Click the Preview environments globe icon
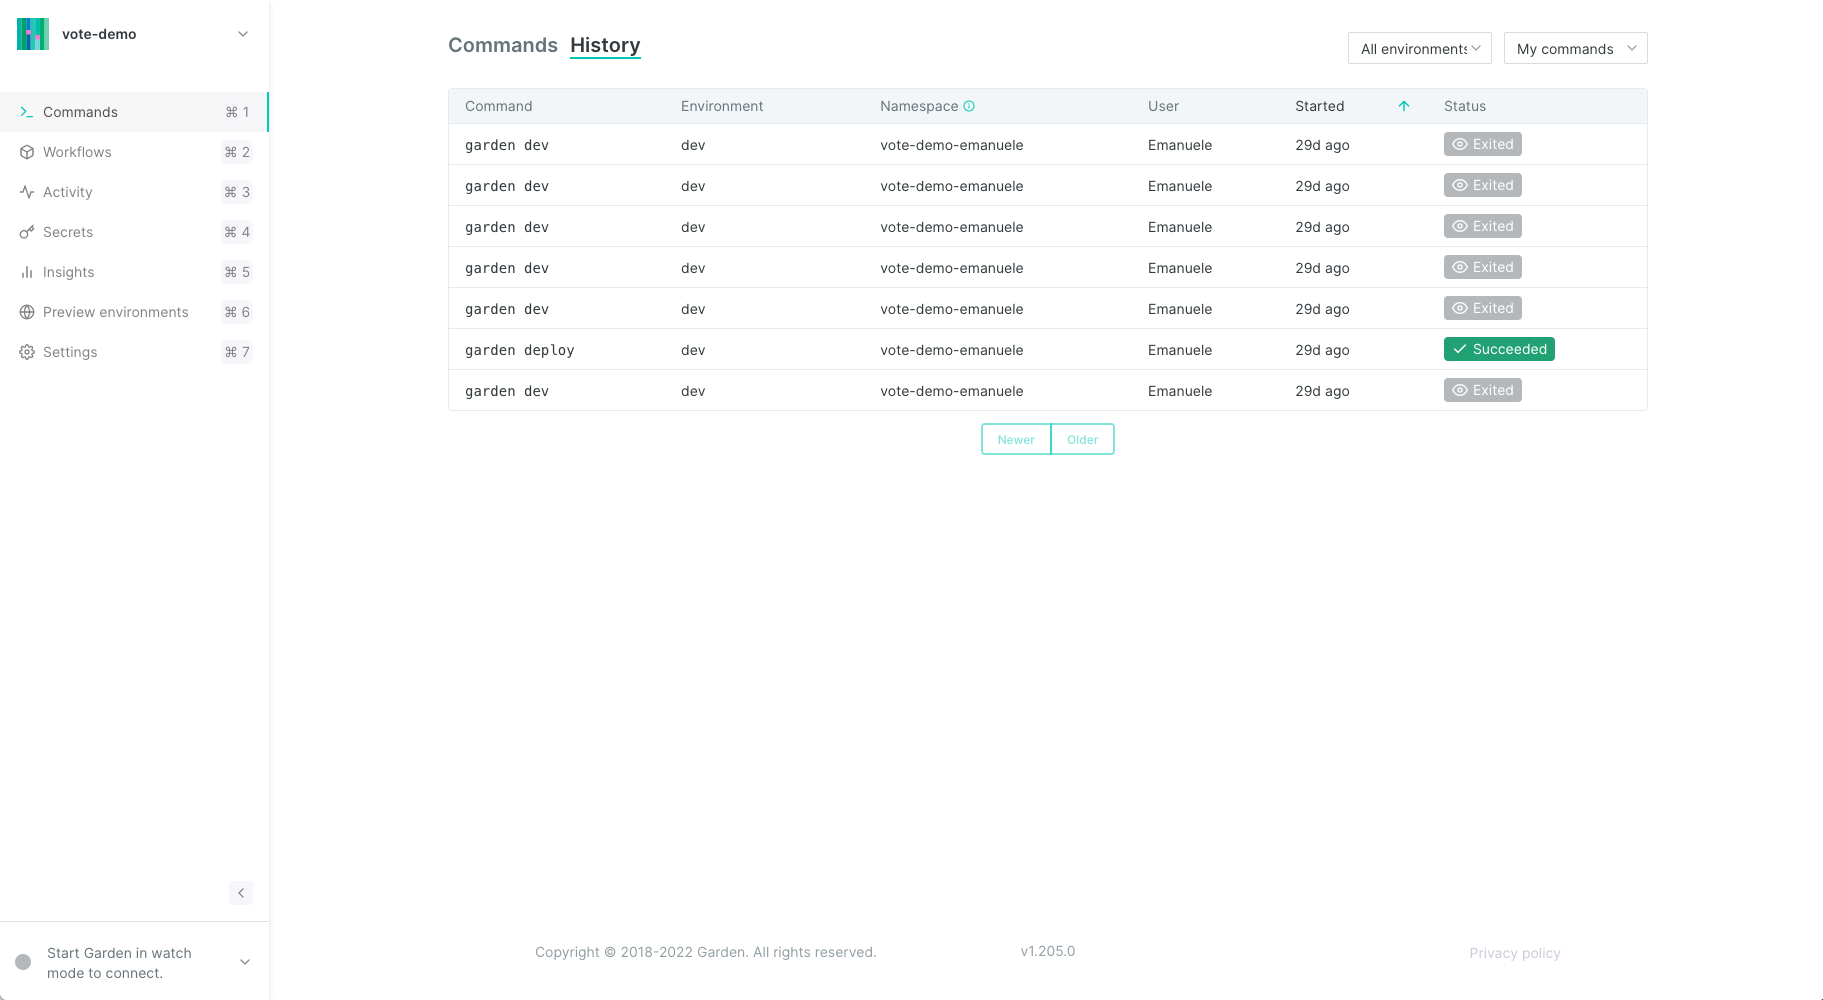1823x1000 pixels. click(27, 312)
